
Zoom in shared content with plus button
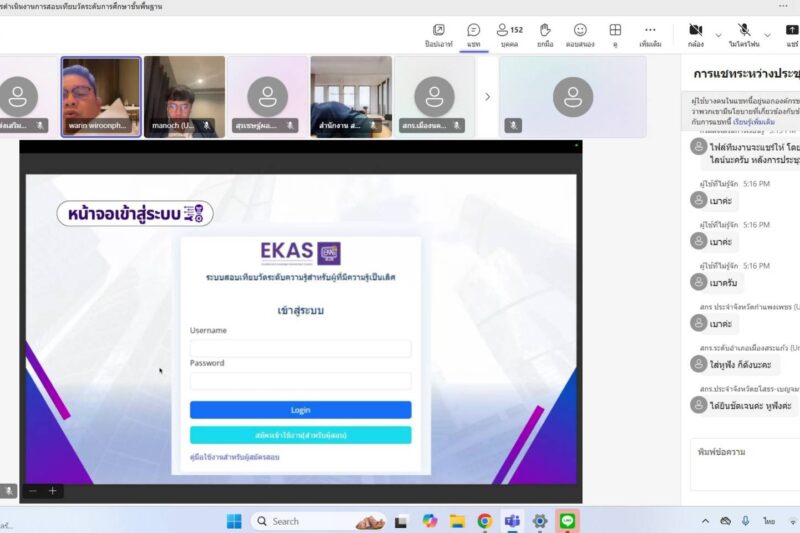click(53, 491)
